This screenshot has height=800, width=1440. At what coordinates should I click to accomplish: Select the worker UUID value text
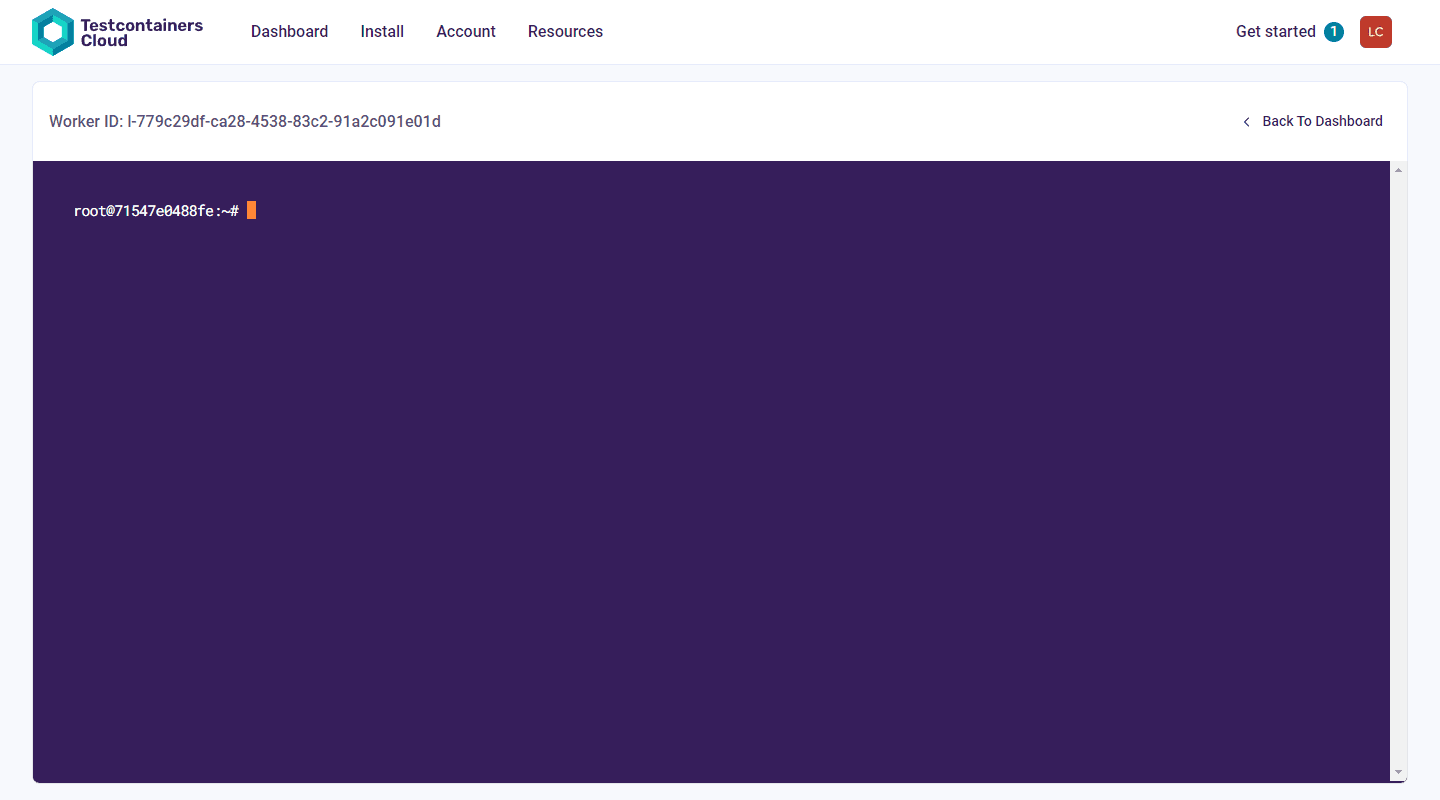pyautogui.click(x=284, y=122)
